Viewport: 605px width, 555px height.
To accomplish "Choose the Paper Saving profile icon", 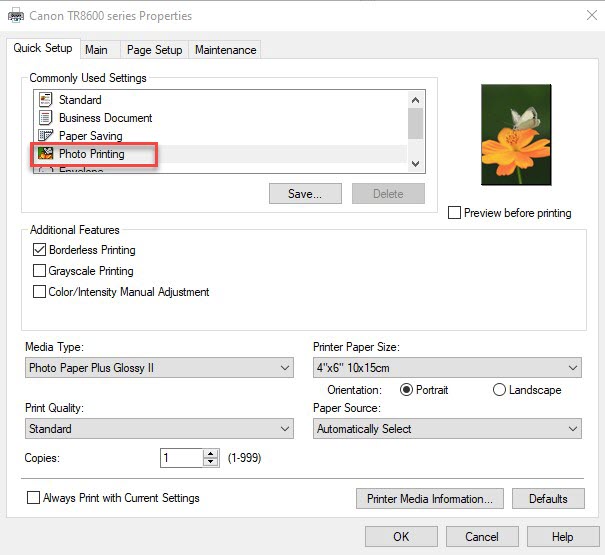I will (x=44, y=136).
